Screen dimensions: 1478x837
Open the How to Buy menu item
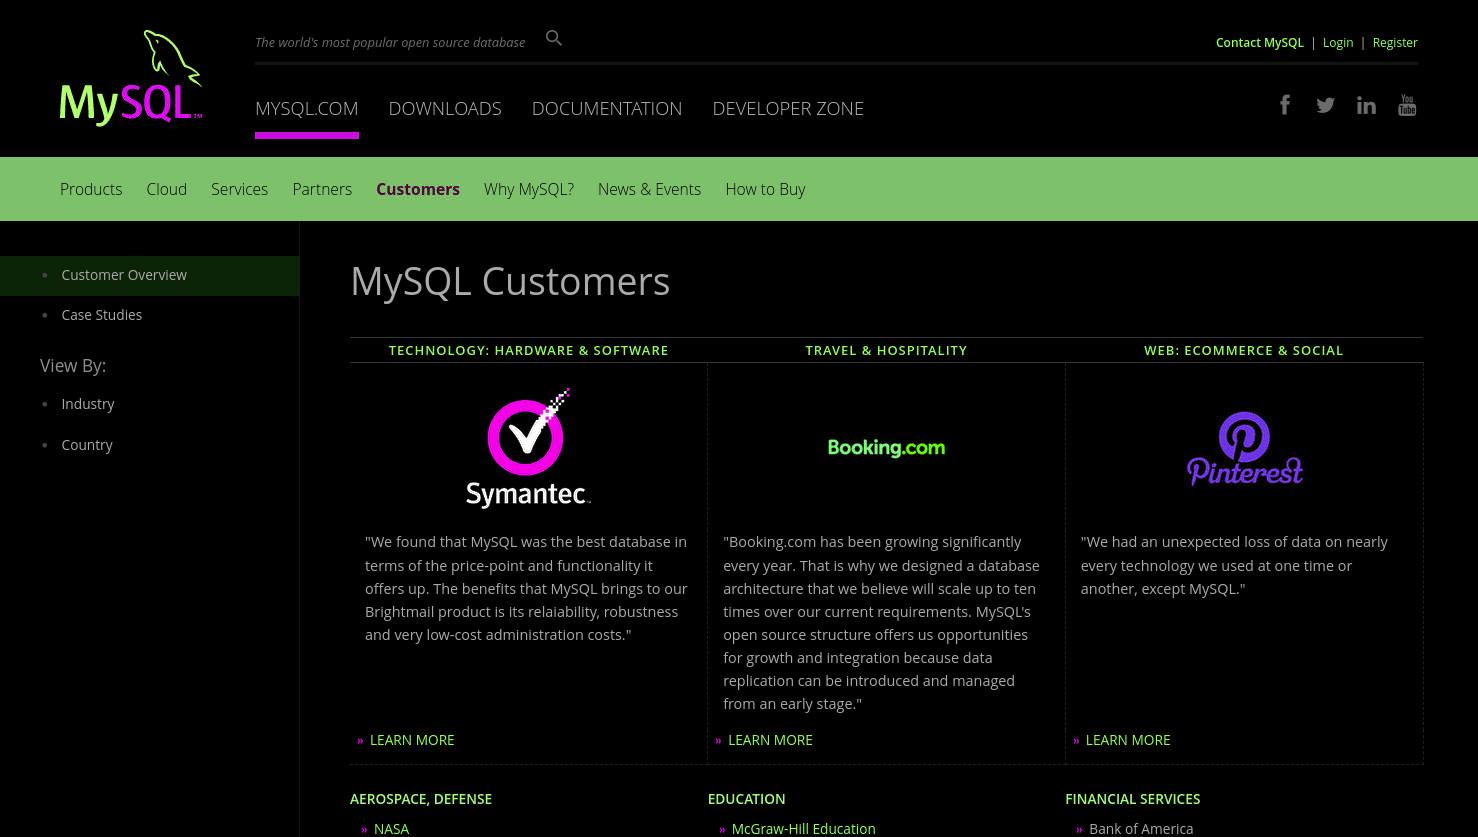[x=765, y=189]
